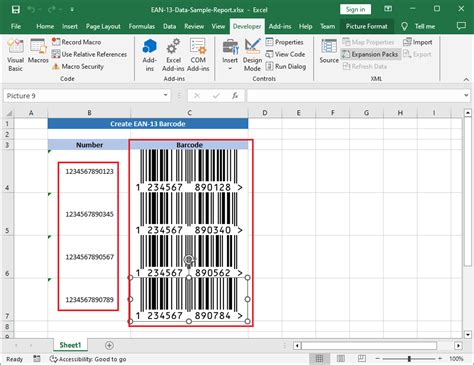Open the Add-ins ribbon tab

click(x=280, y=26)
